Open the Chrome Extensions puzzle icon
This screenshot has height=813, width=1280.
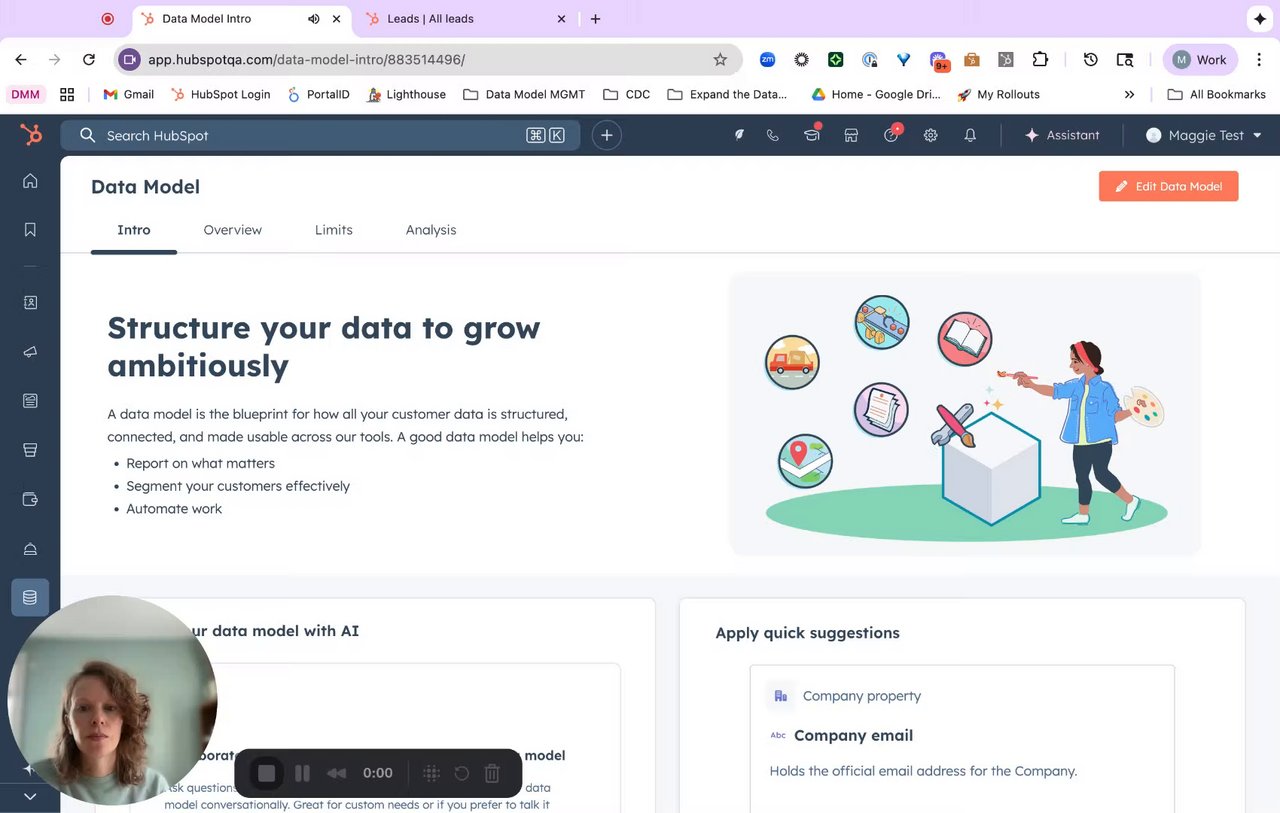1040,59
